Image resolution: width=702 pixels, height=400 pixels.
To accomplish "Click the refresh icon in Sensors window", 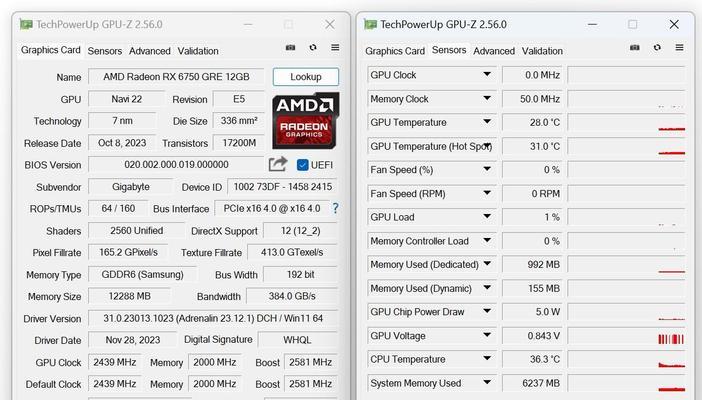I will tap(657, 47).
